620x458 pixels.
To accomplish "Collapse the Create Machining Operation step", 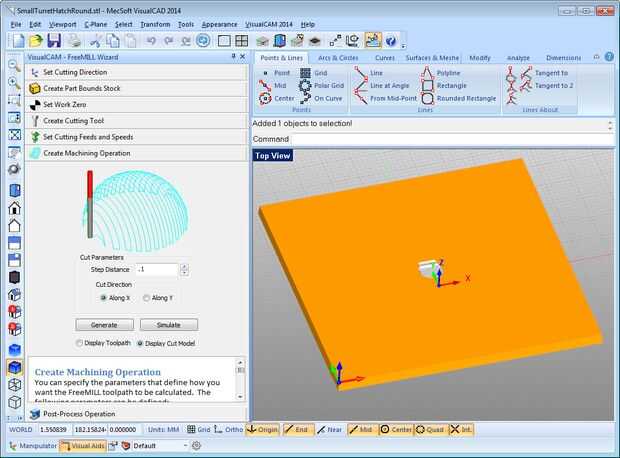I will 137,153.
